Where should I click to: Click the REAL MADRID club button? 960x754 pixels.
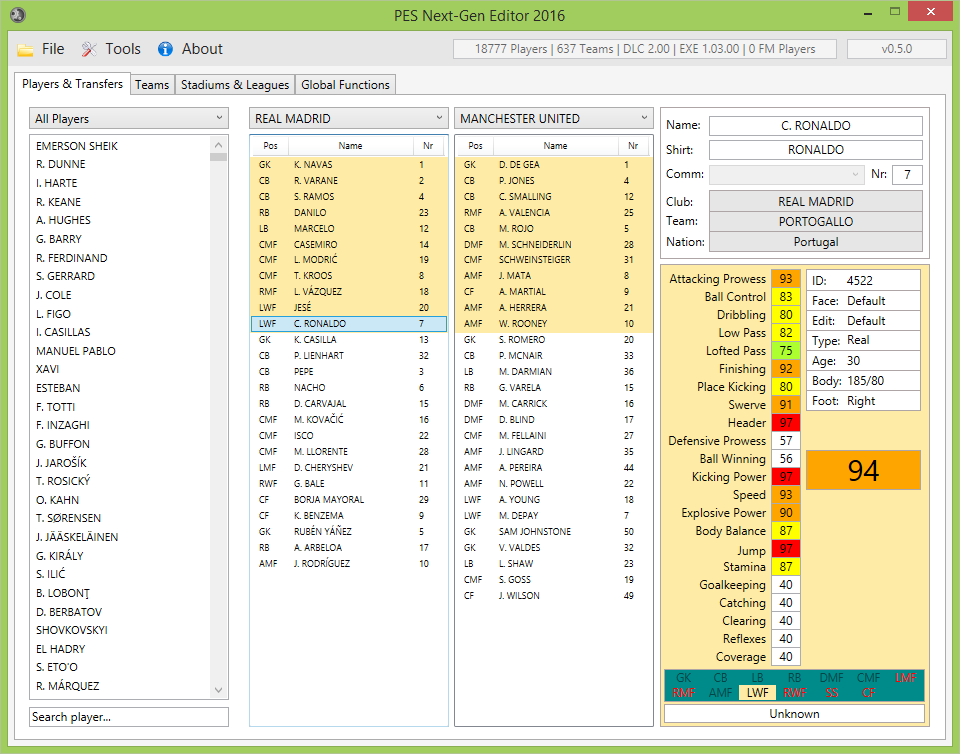816,201
